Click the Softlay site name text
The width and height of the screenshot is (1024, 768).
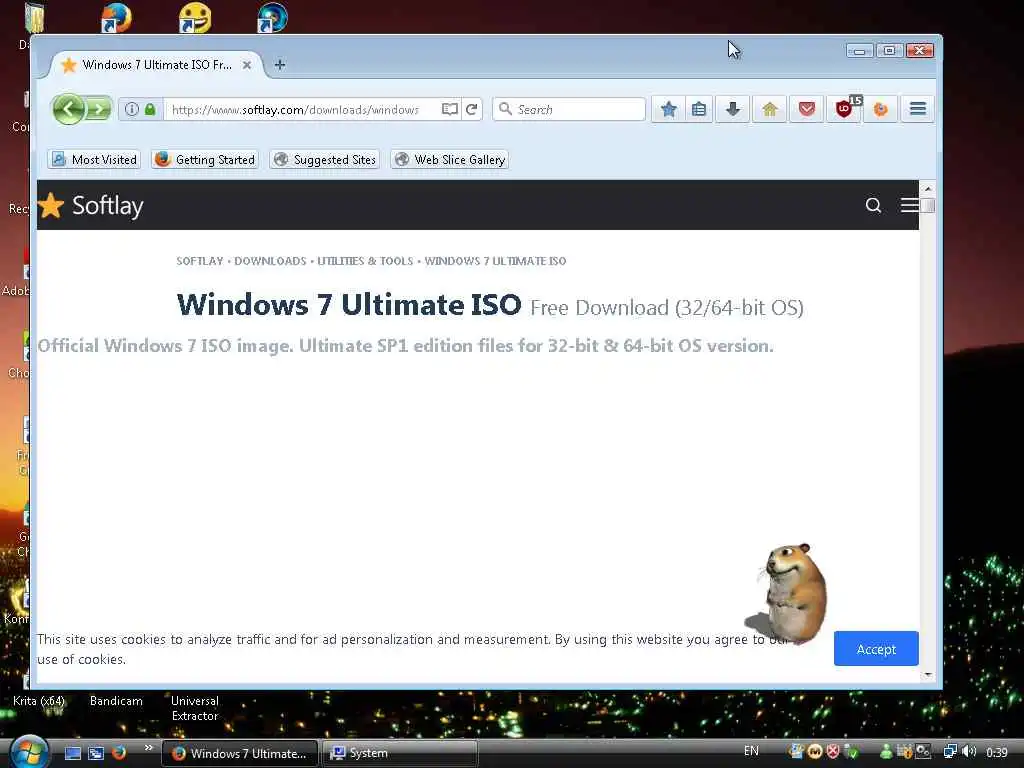(x=108, y=205)
